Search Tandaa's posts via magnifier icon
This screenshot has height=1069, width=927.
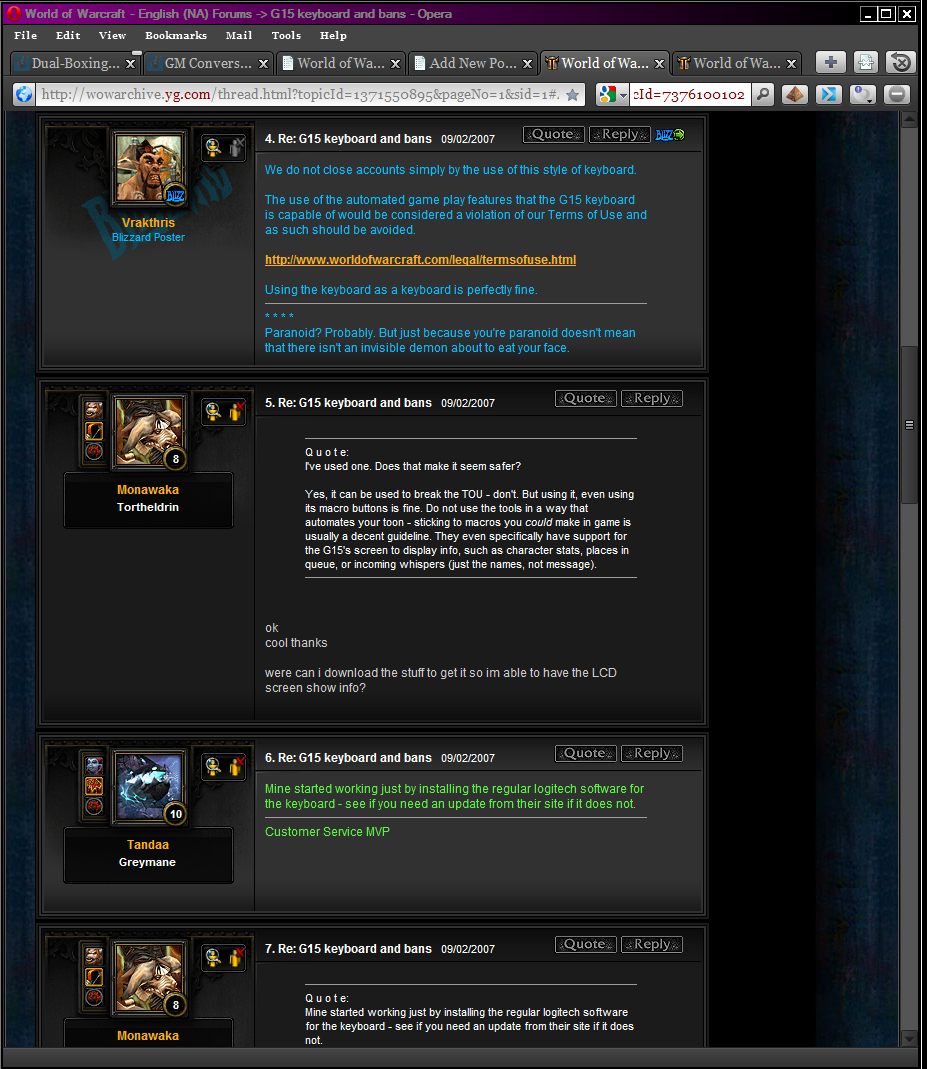point(213,766)
